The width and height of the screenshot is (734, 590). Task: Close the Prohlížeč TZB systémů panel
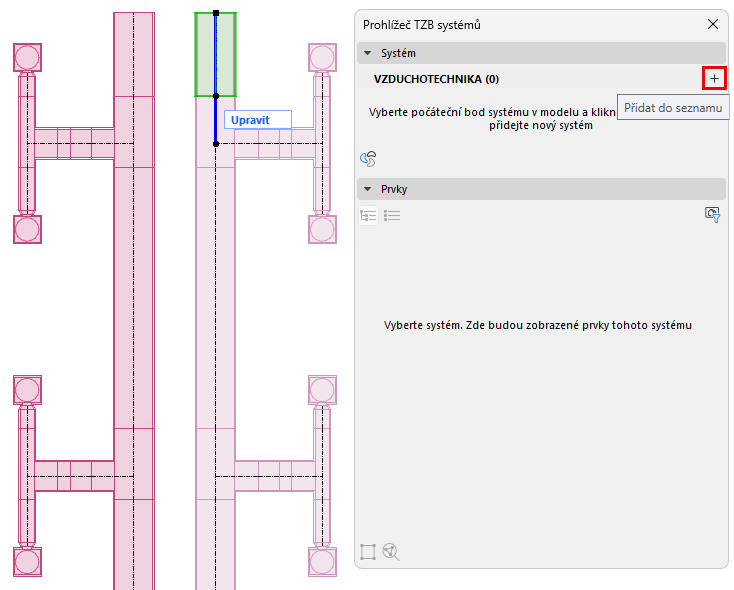point(712,24)
